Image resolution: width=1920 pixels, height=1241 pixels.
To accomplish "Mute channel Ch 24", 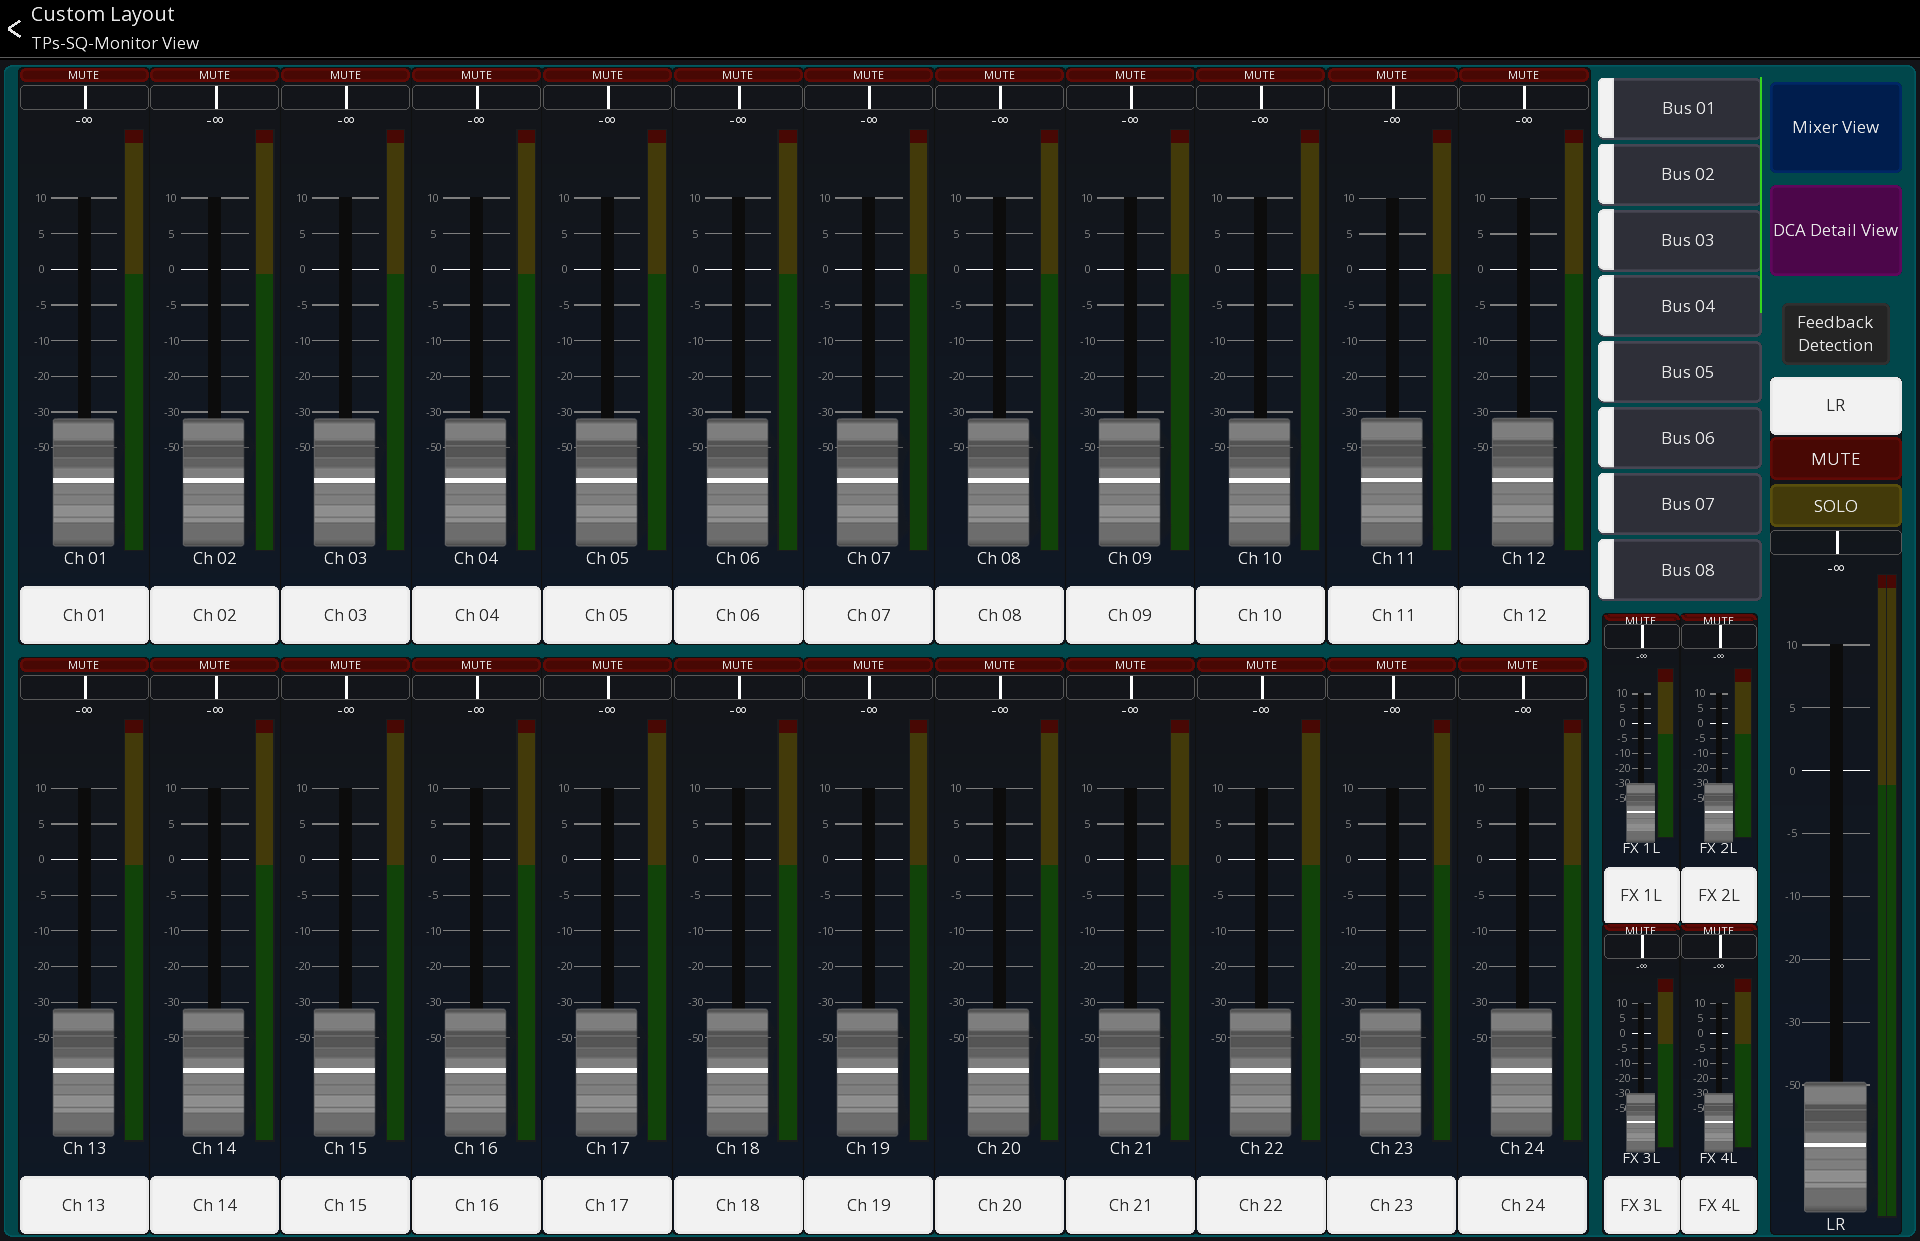I will click(x=1522, y=665).
